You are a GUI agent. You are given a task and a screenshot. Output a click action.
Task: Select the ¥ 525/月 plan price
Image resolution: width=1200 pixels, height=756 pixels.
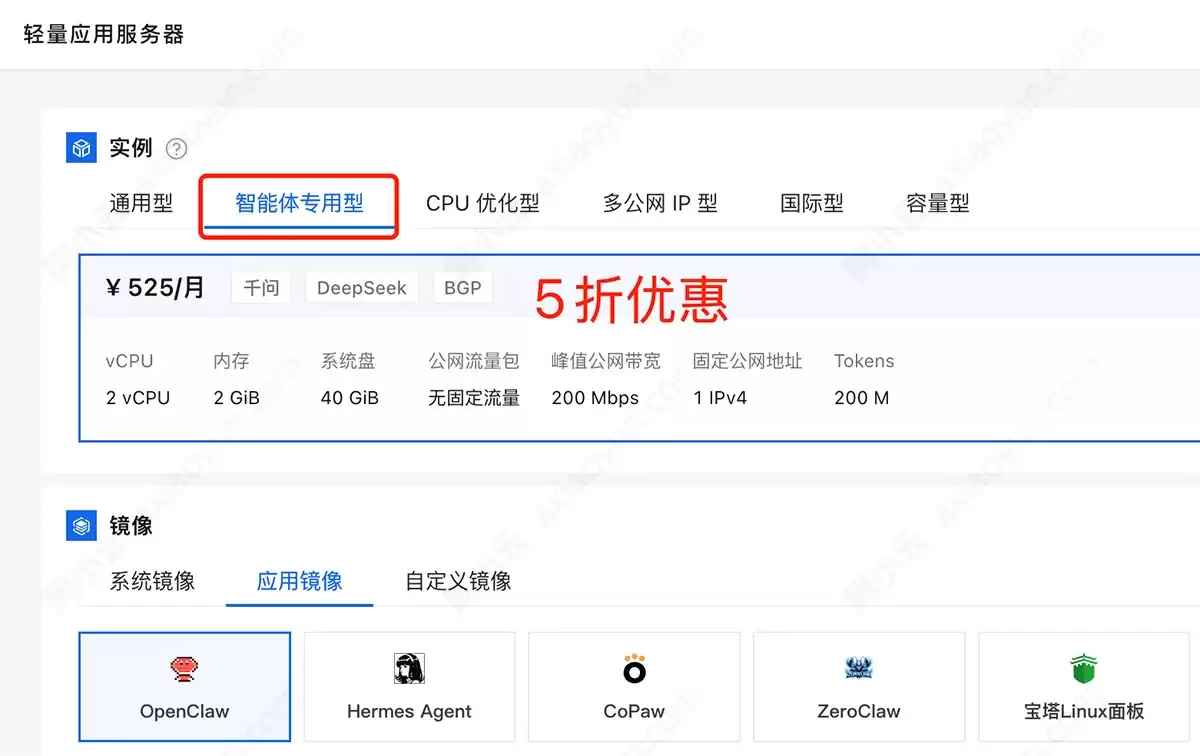[155, 288]
